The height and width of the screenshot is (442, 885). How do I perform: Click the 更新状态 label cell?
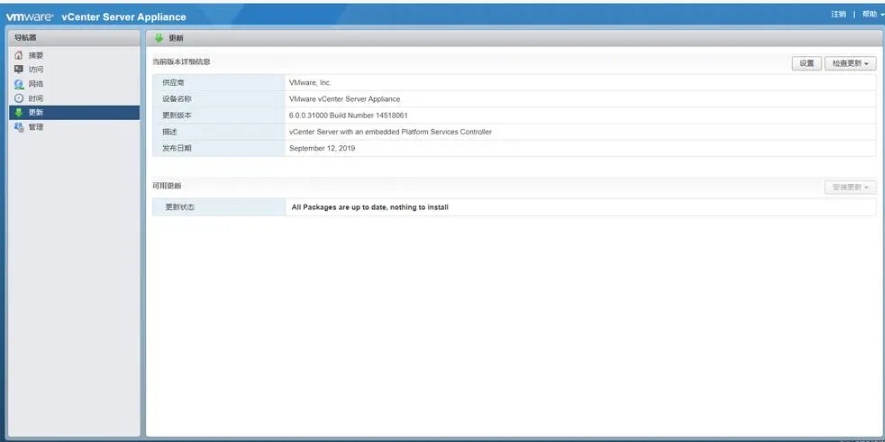pos(219,207)
